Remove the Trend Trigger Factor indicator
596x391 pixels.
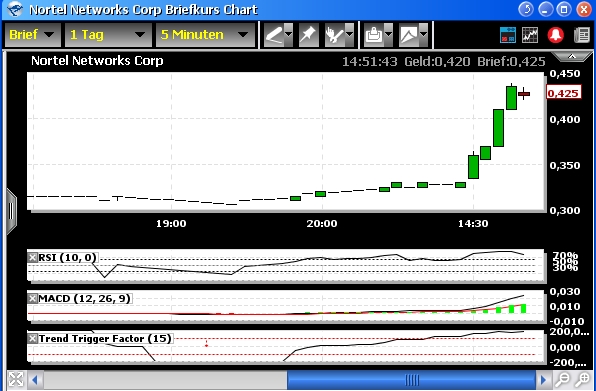click(33, 339)
